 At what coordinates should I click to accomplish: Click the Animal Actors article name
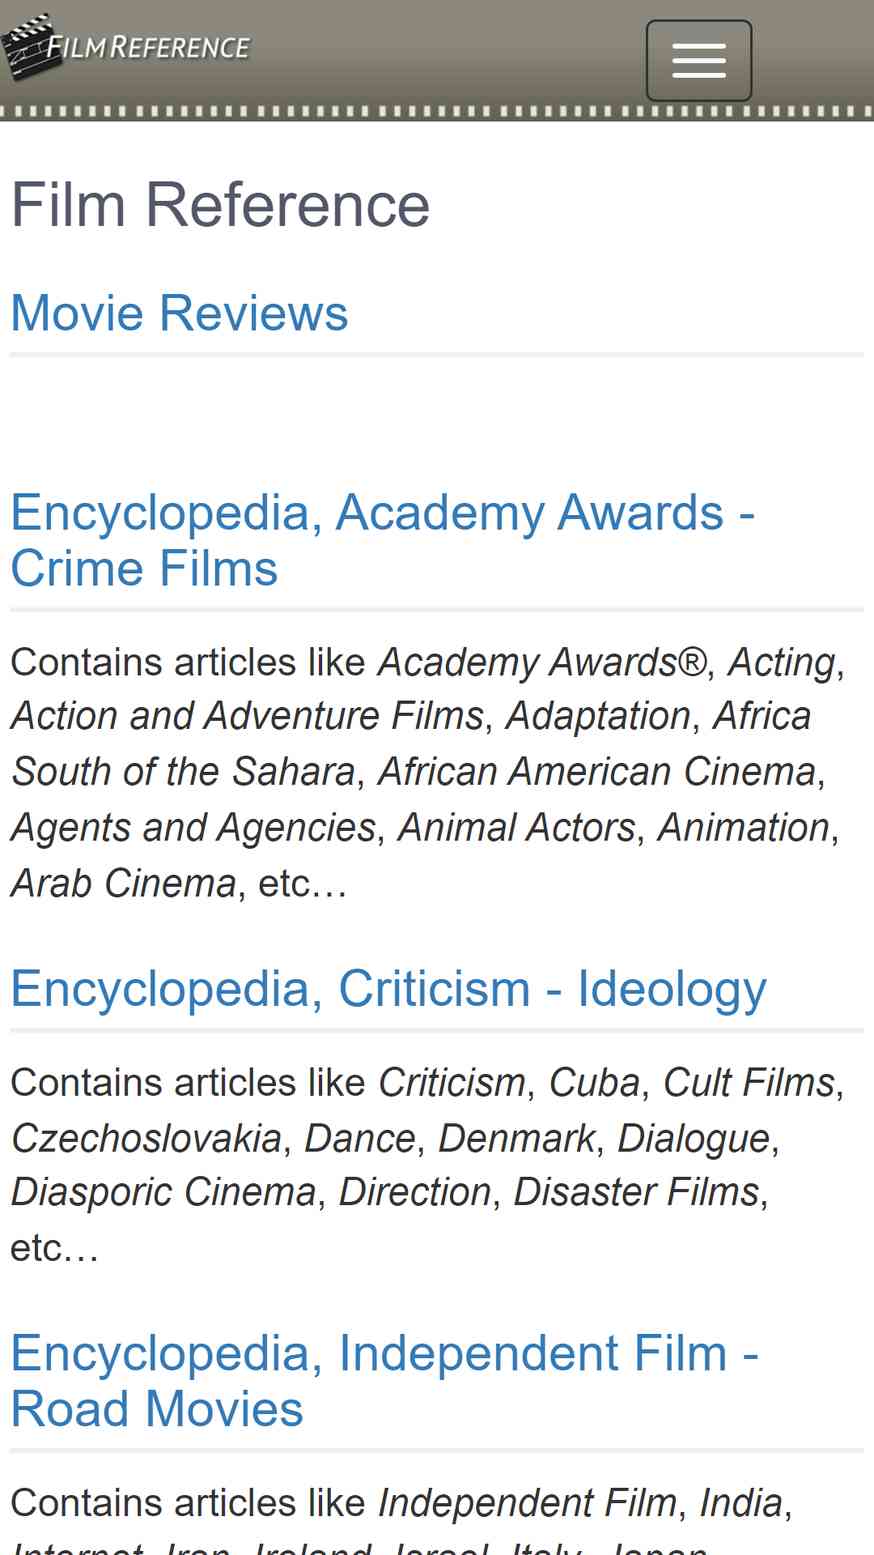516,828
